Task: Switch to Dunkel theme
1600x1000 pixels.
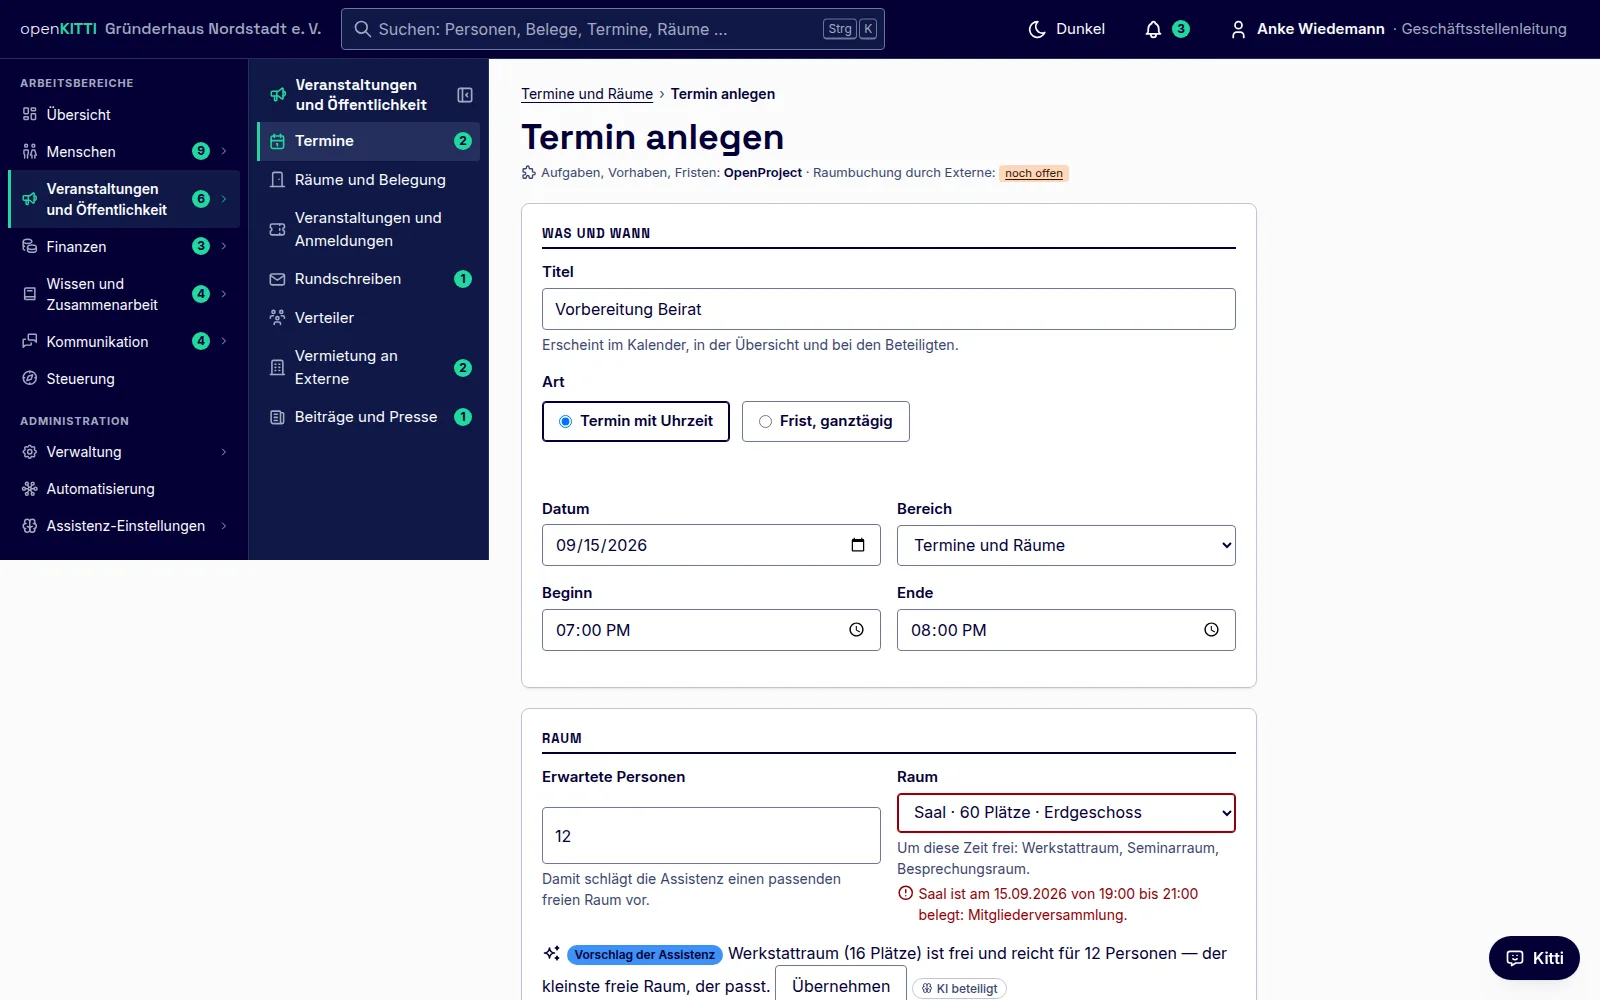Action: (1067, 29)
